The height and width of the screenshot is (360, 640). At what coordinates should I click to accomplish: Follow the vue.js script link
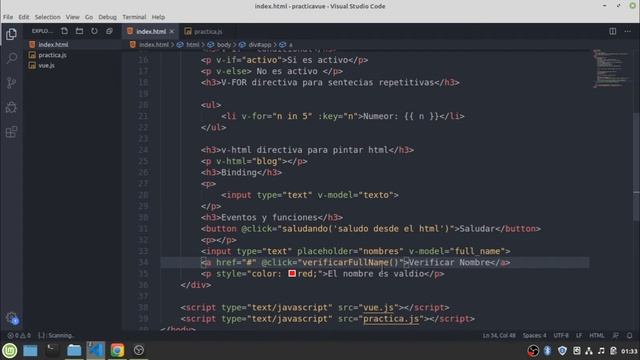coord(378,307)
